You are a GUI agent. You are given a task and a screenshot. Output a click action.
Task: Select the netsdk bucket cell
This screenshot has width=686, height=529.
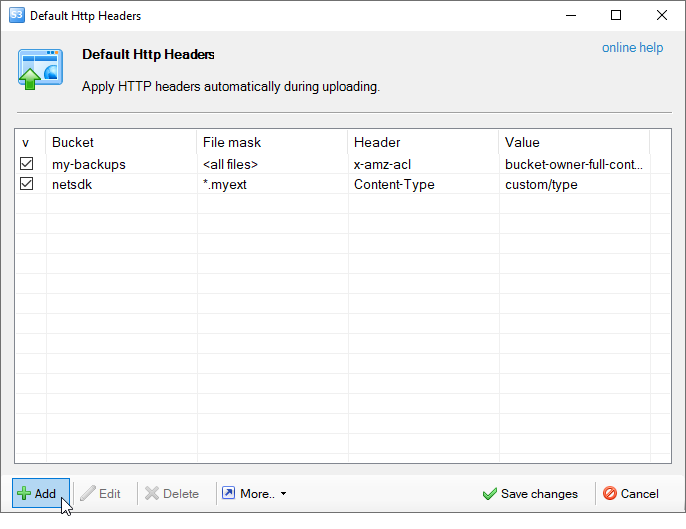(x=121, y=184)
